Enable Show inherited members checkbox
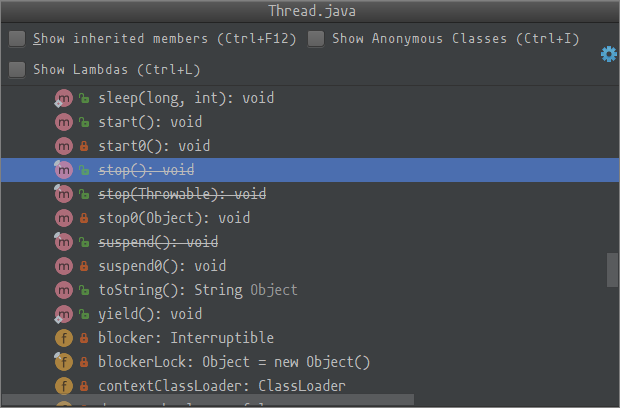This screenshot has height=408, width=620. click(17, 39)
